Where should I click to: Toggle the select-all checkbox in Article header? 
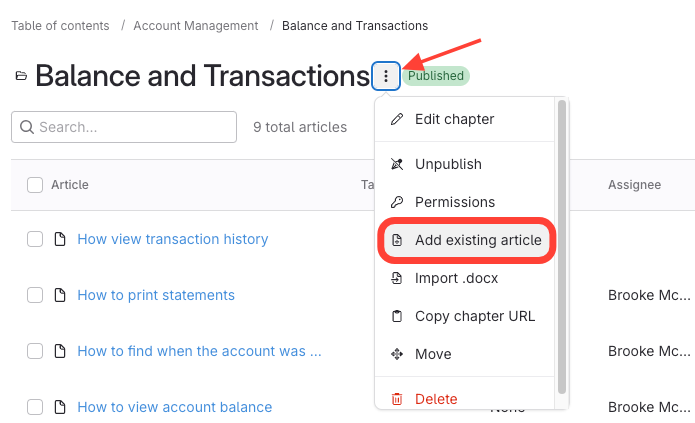pos(35,184)
